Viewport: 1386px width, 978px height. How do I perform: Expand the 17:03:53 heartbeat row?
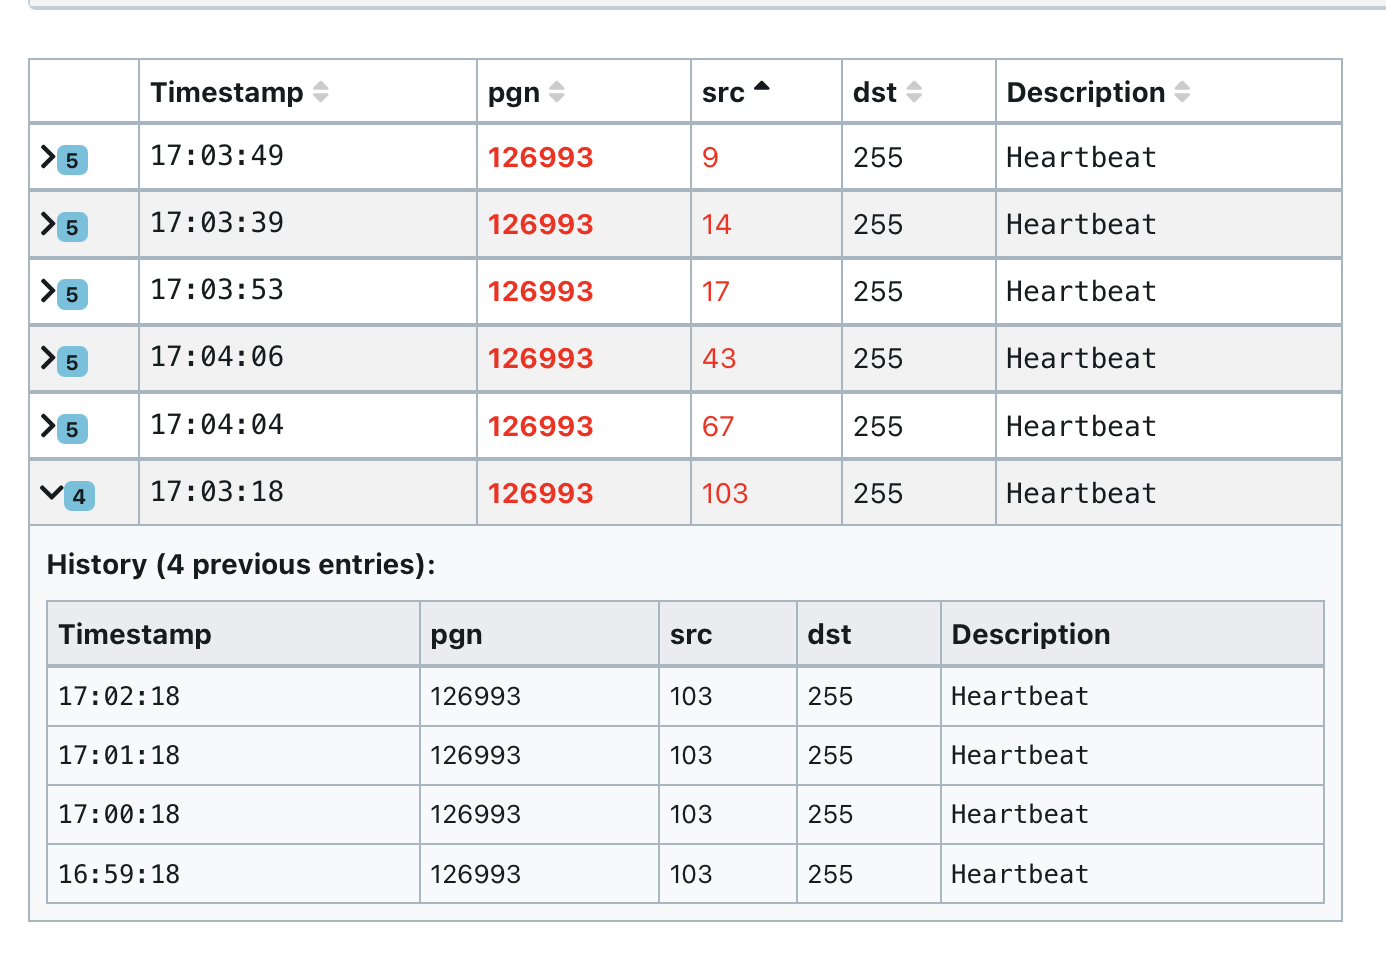[x=47, y=291]
